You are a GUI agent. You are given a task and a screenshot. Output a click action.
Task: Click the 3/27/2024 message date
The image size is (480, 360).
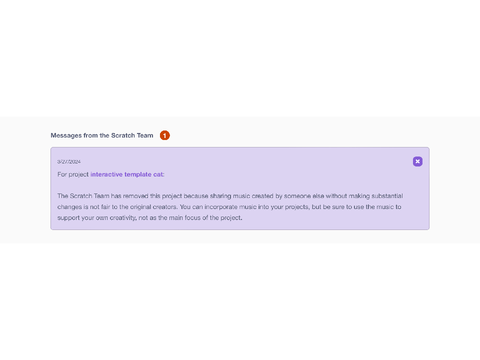pos(69,162)
